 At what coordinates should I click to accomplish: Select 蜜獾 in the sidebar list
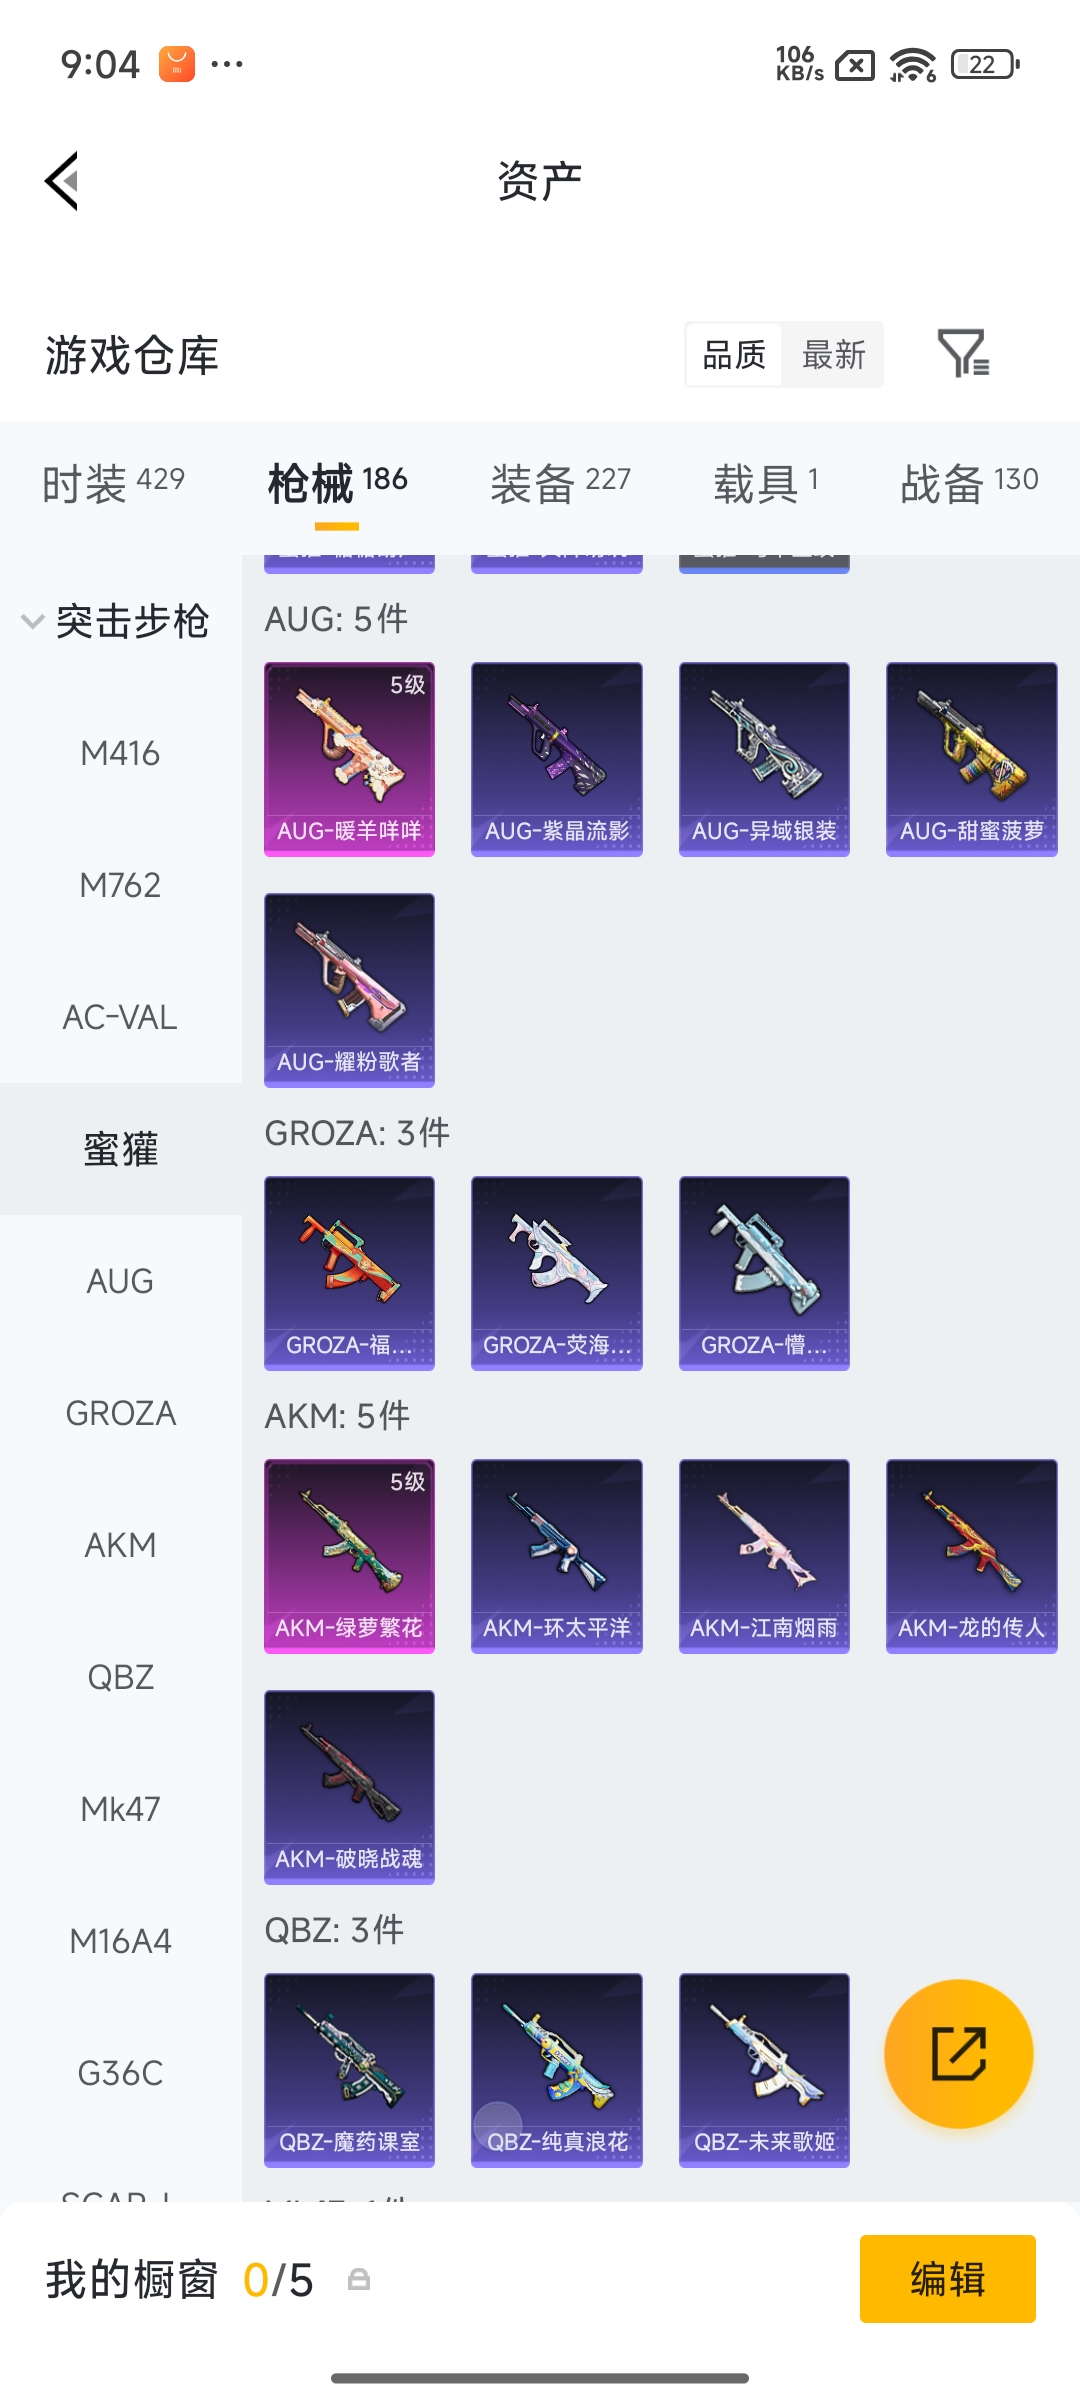pos(120,1149)
